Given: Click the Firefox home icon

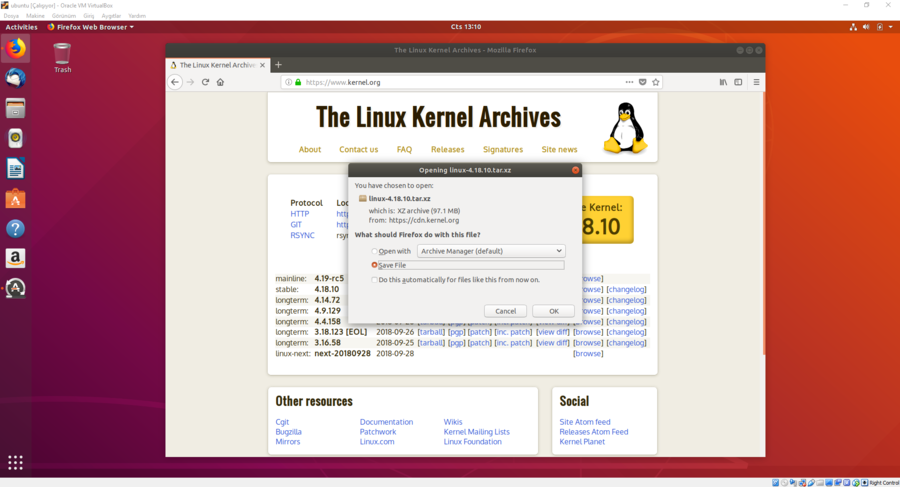Looking at the screenshot, I should tap(220, 82).
